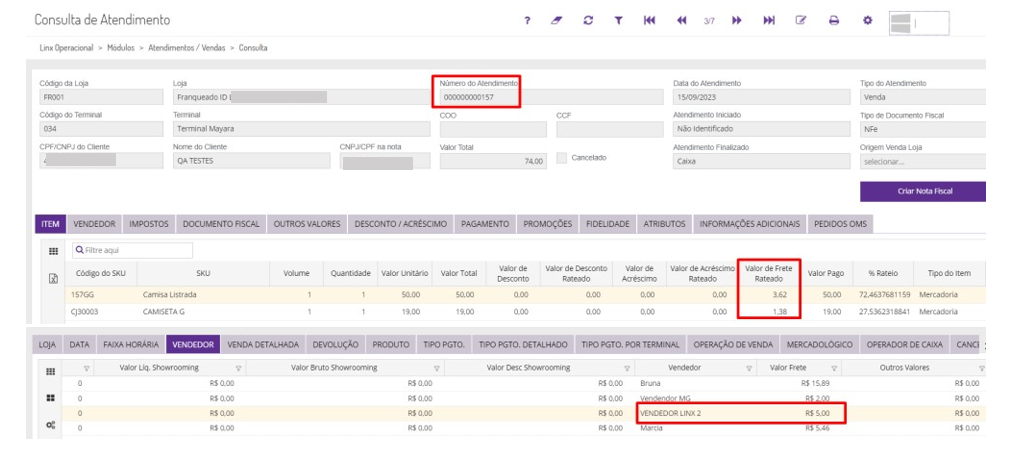Open the ATRIBUTOS tab
The width and height of the screenshot is (1011, 458).
click(664, 224)
